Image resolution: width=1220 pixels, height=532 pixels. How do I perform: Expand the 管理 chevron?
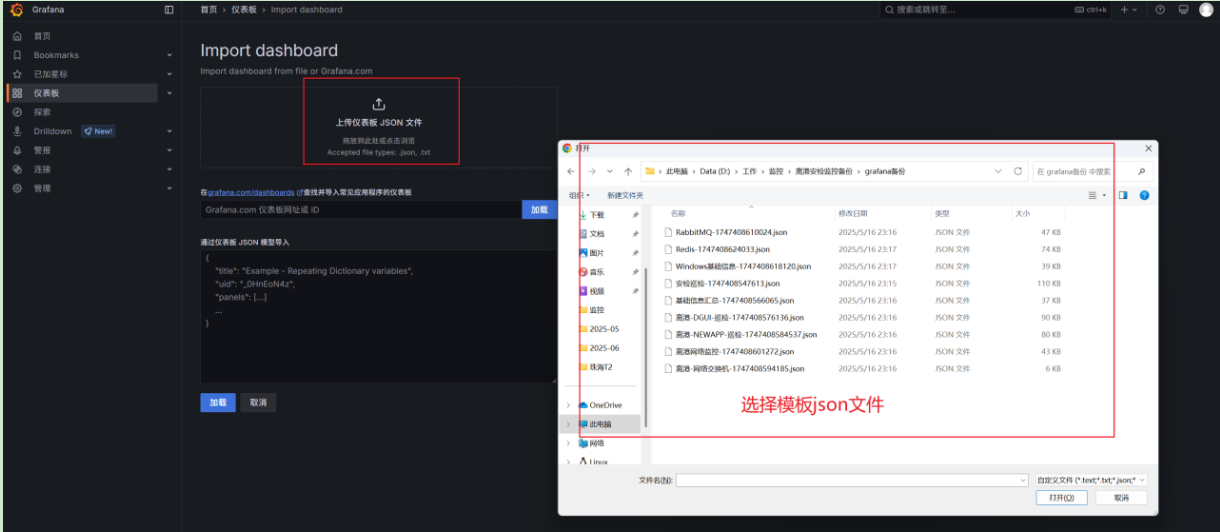coord(169,188)
